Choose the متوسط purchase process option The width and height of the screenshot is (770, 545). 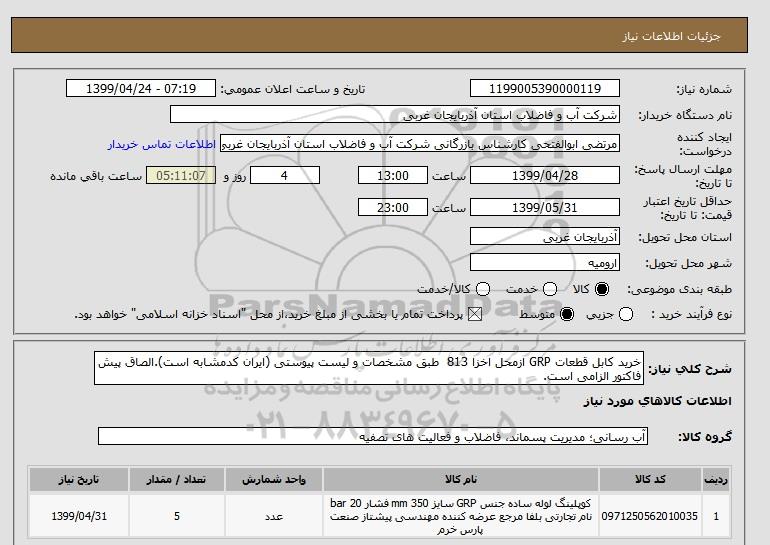pyautogui.click(x=567, y=314)
